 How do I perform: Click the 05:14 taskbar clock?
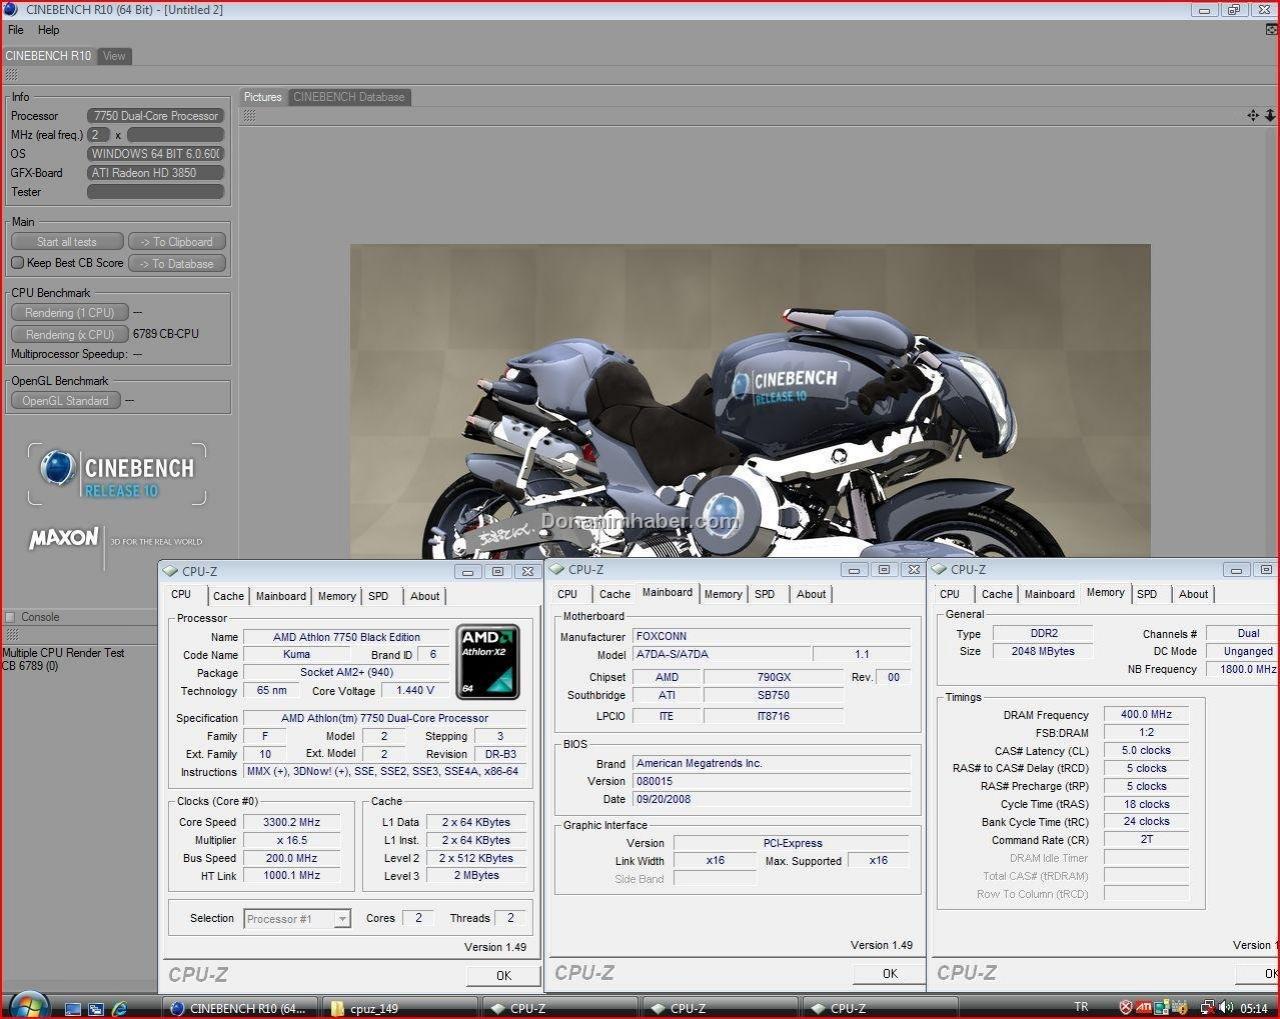[1254, 1008]
